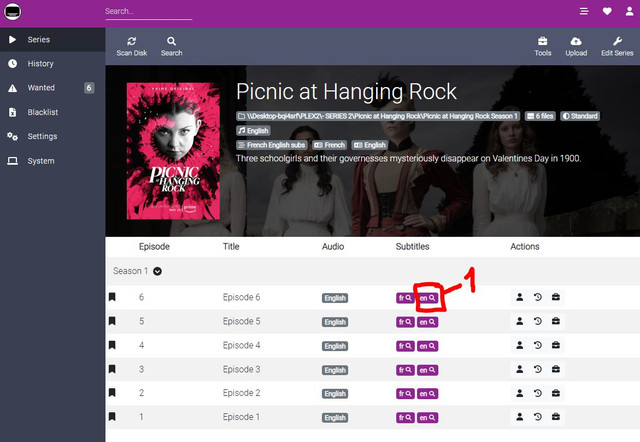Open manual search person icon Episode 6
The width and height of the screenshot is (640, 442).
[520, 297]
